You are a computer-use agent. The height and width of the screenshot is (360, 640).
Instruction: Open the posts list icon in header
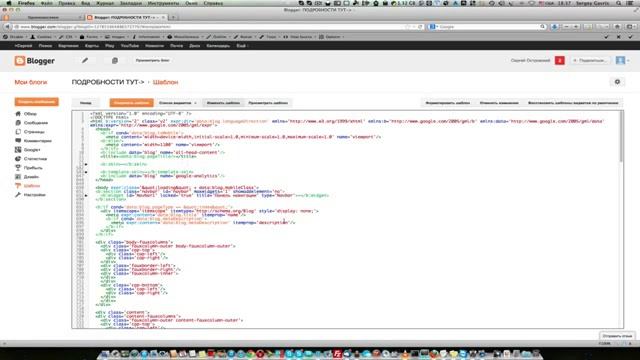(x=115, y=60)
